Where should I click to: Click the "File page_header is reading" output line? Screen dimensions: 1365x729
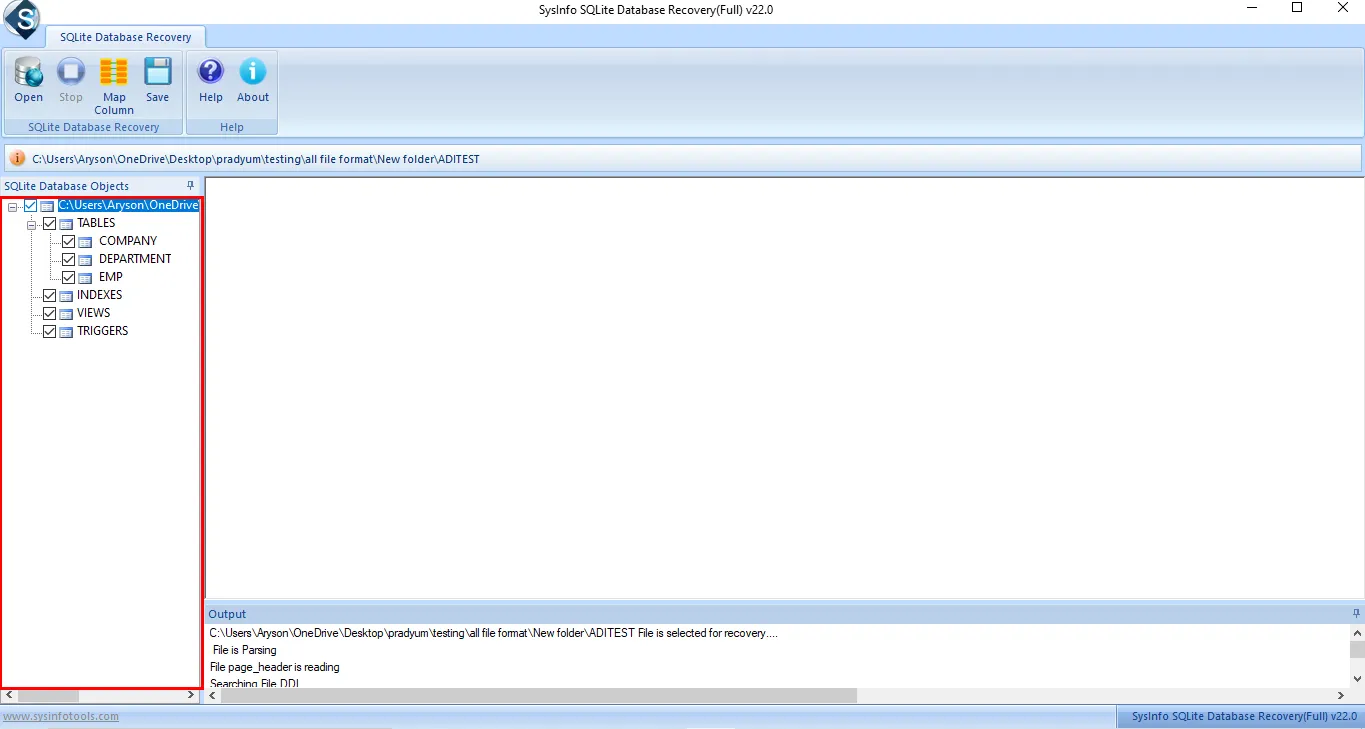pos(275,667)
